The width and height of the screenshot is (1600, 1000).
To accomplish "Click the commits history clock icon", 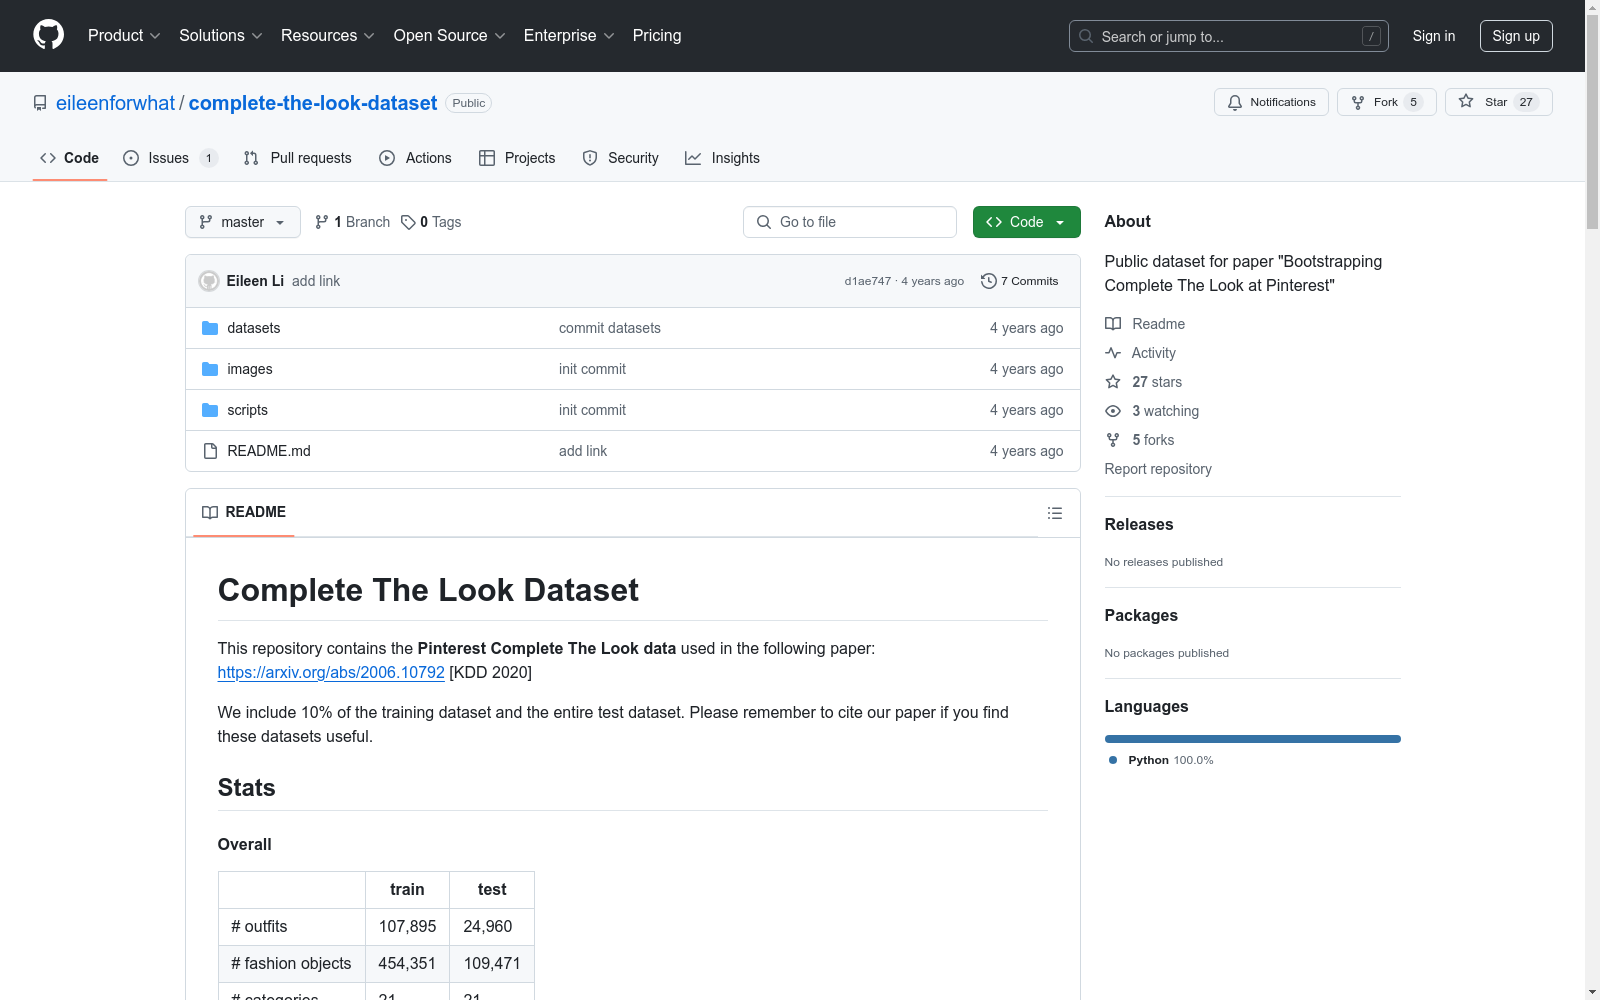I will pos(989,281).
